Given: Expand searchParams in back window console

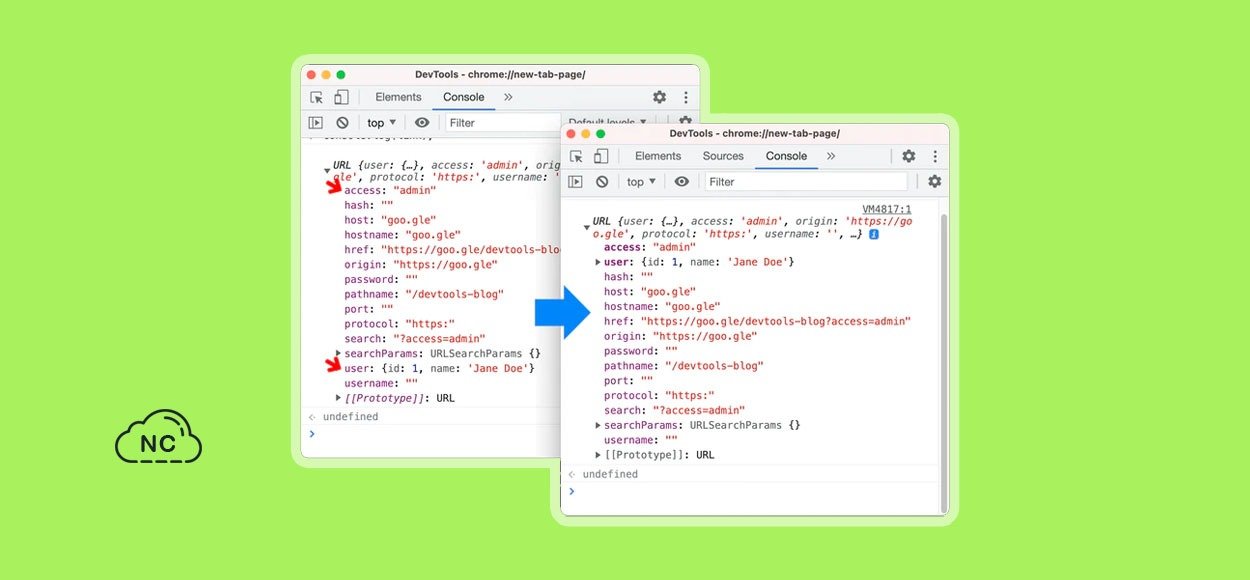Looking at the screenshot, I should pyautogui.click(x=338, y=354).
